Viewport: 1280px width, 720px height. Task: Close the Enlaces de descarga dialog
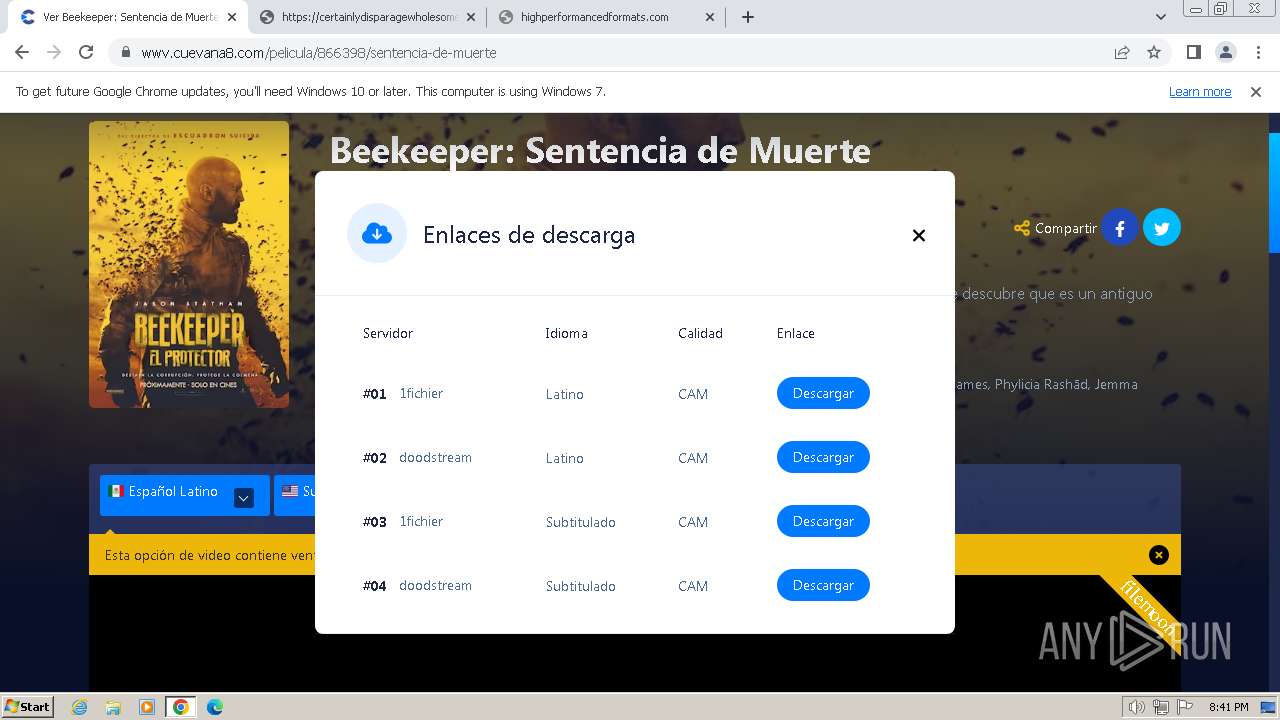pos(918,235)
